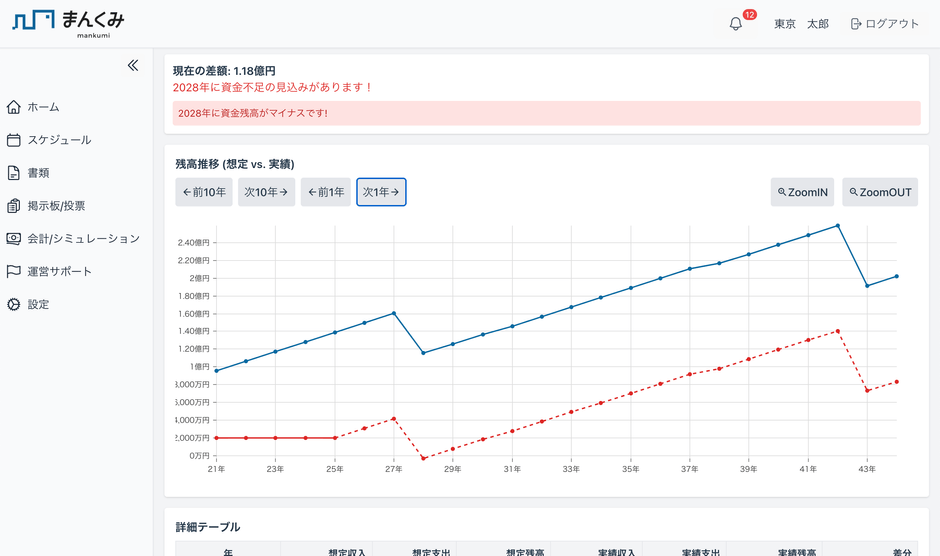Click the gear icon for 設定
Viewport: 940px width, 556px height.
14,304
